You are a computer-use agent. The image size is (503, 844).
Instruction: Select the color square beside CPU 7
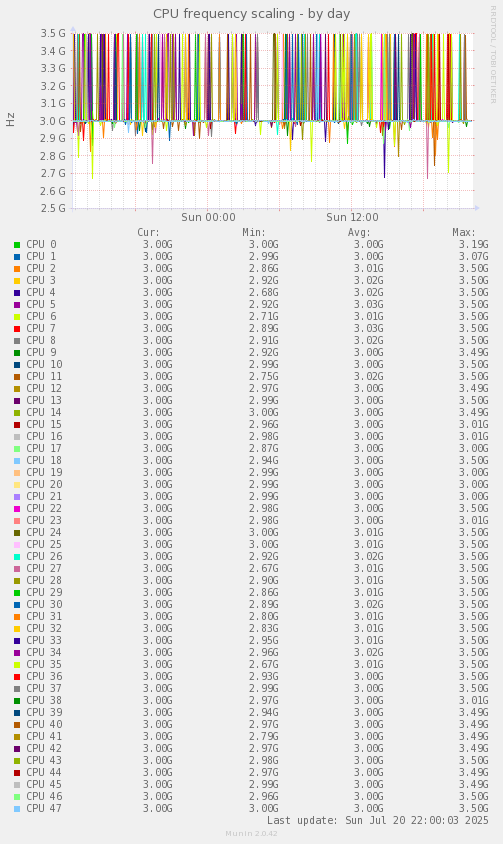[17, 329]
